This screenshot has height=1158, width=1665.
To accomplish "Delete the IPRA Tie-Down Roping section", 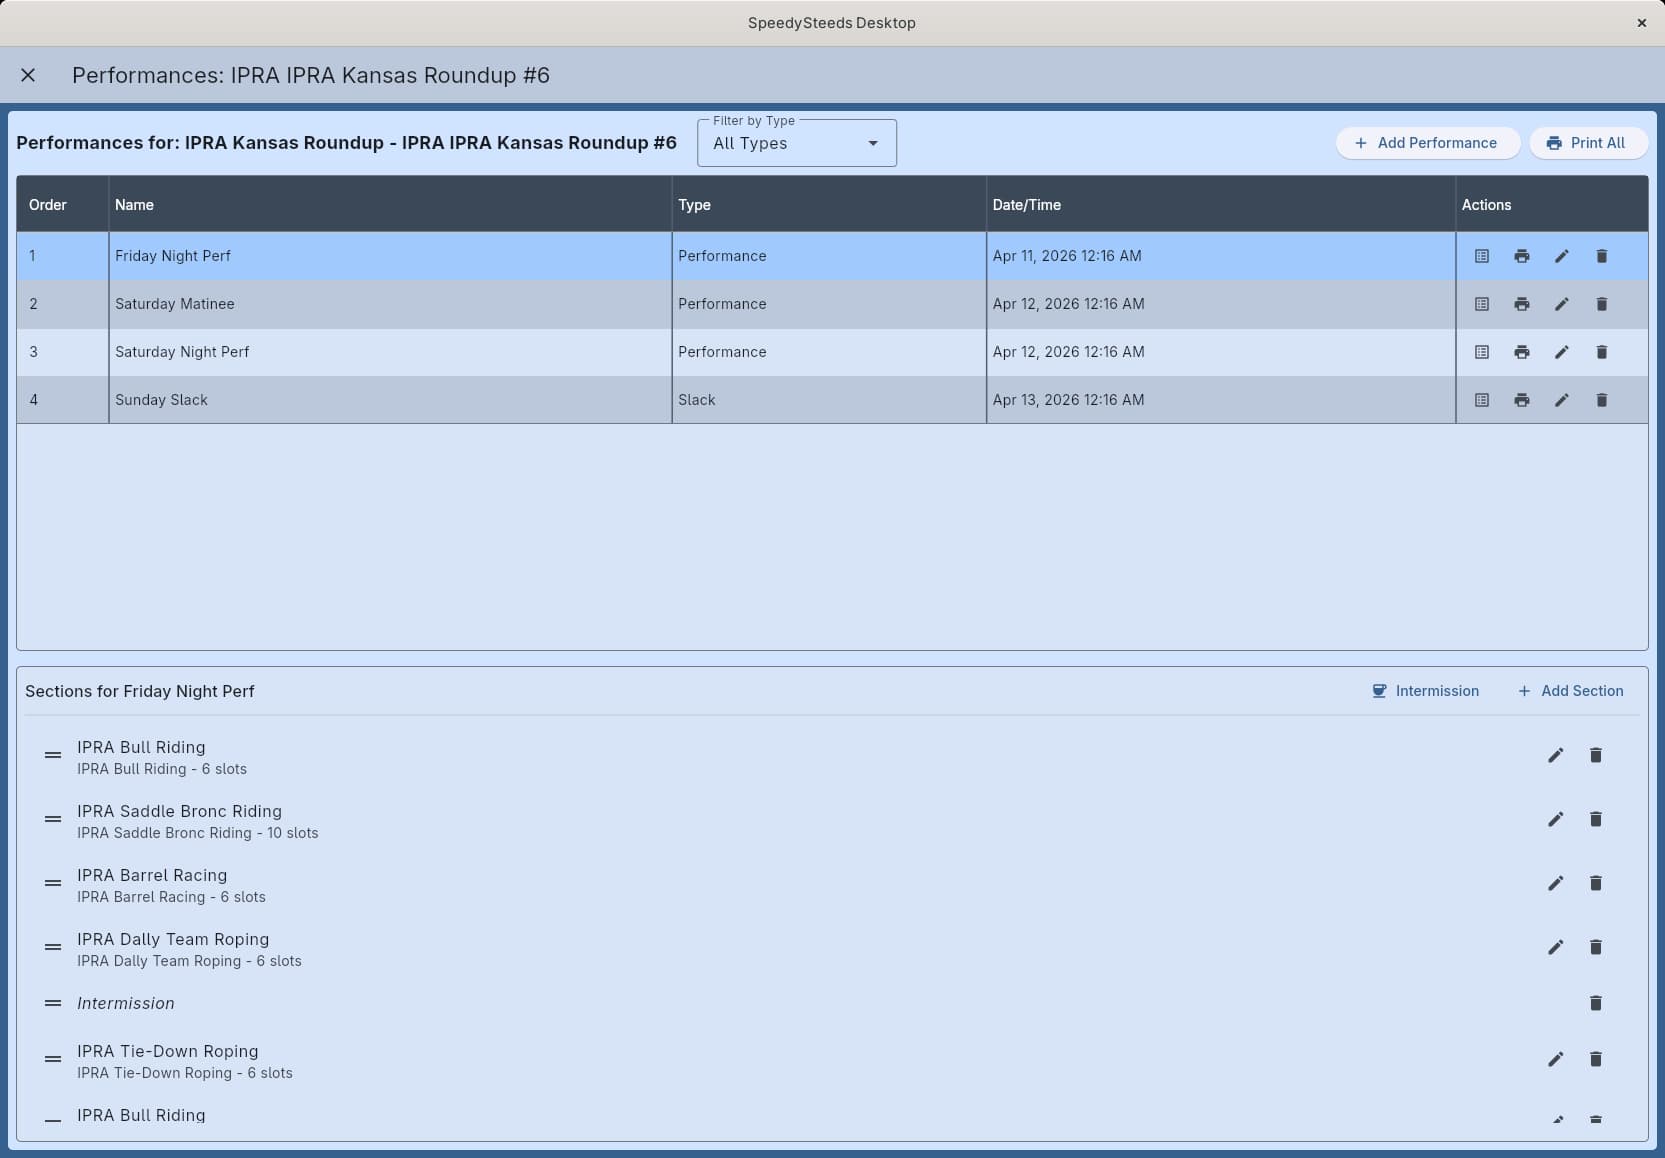I will [1596, 1059].
